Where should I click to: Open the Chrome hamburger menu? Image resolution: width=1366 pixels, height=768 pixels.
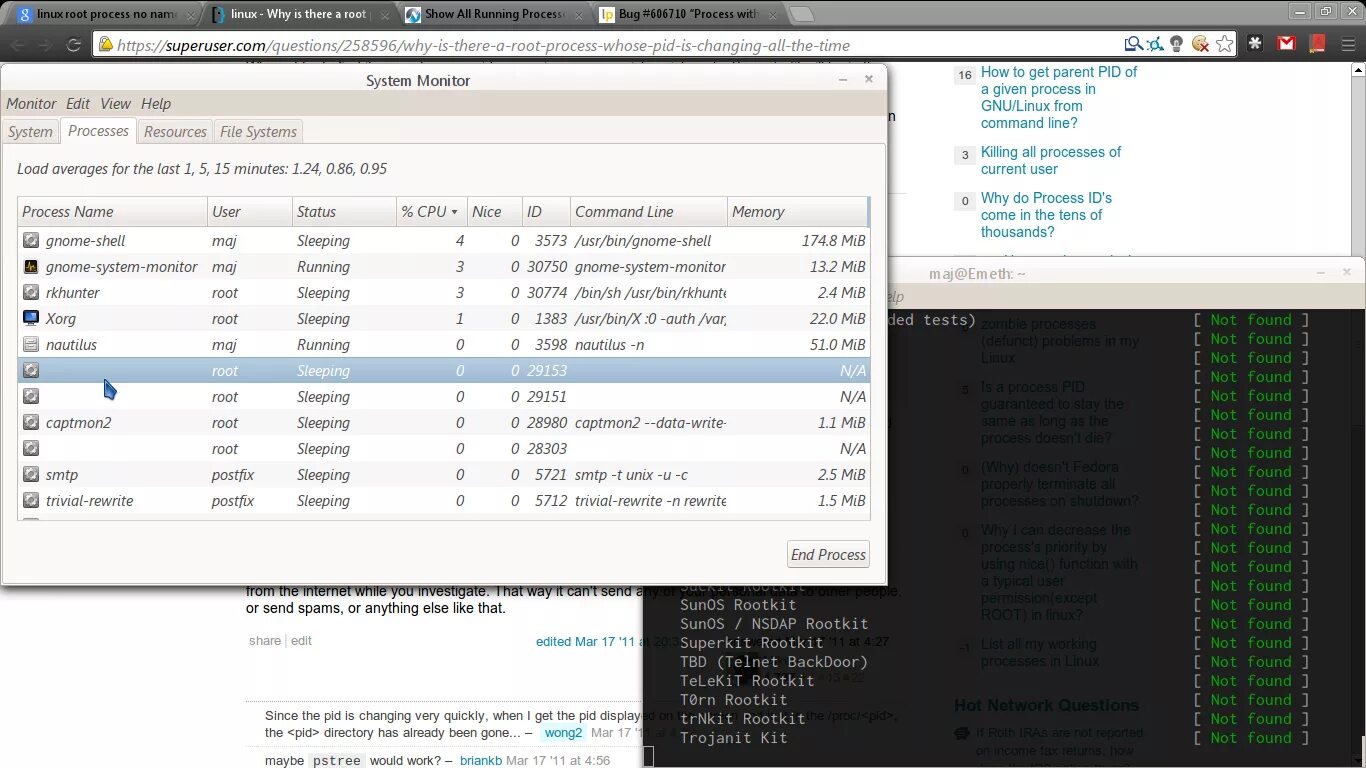coord(1347,44)
